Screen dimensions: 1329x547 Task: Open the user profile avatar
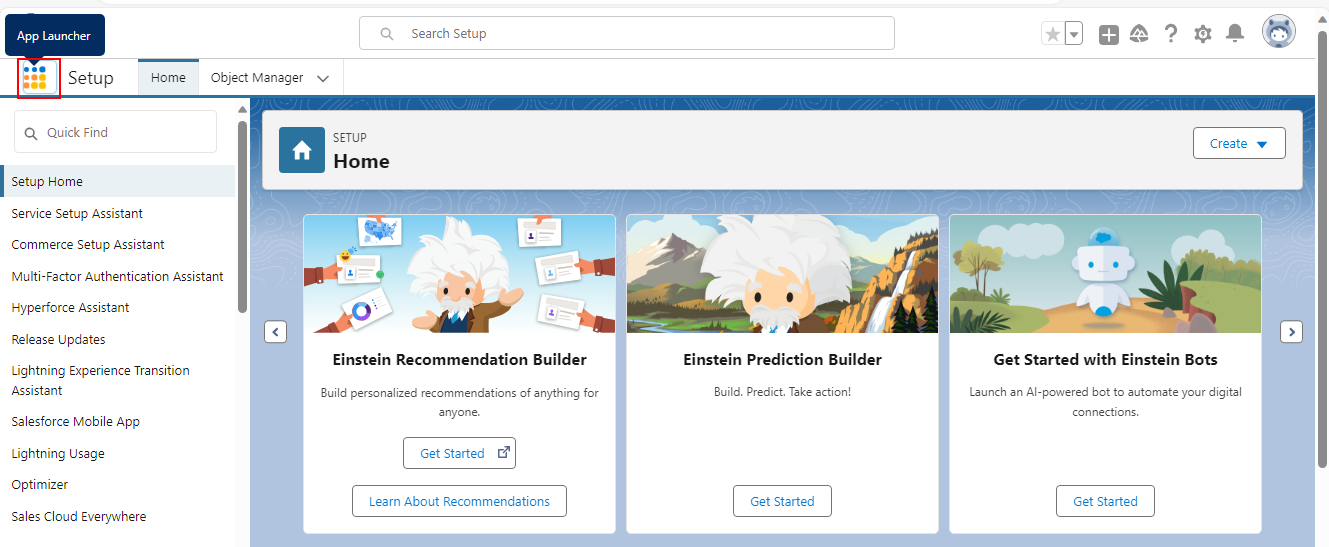point(1279,32)
